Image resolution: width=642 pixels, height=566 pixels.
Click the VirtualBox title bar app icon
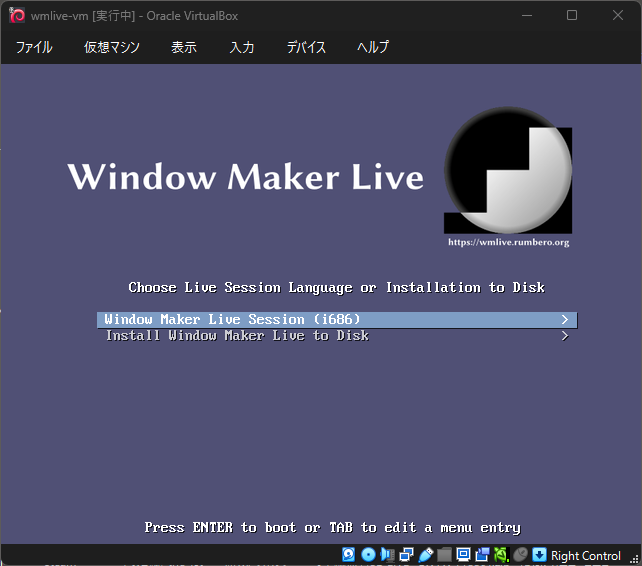click(17, 16)
